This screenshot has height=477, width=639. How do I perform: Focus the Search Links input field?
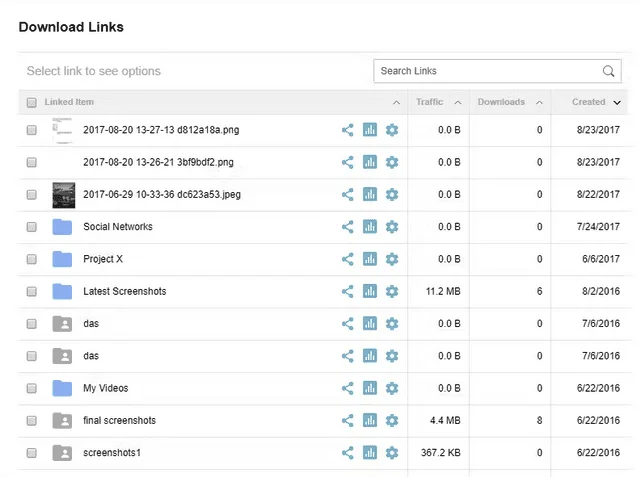[497, 71]
